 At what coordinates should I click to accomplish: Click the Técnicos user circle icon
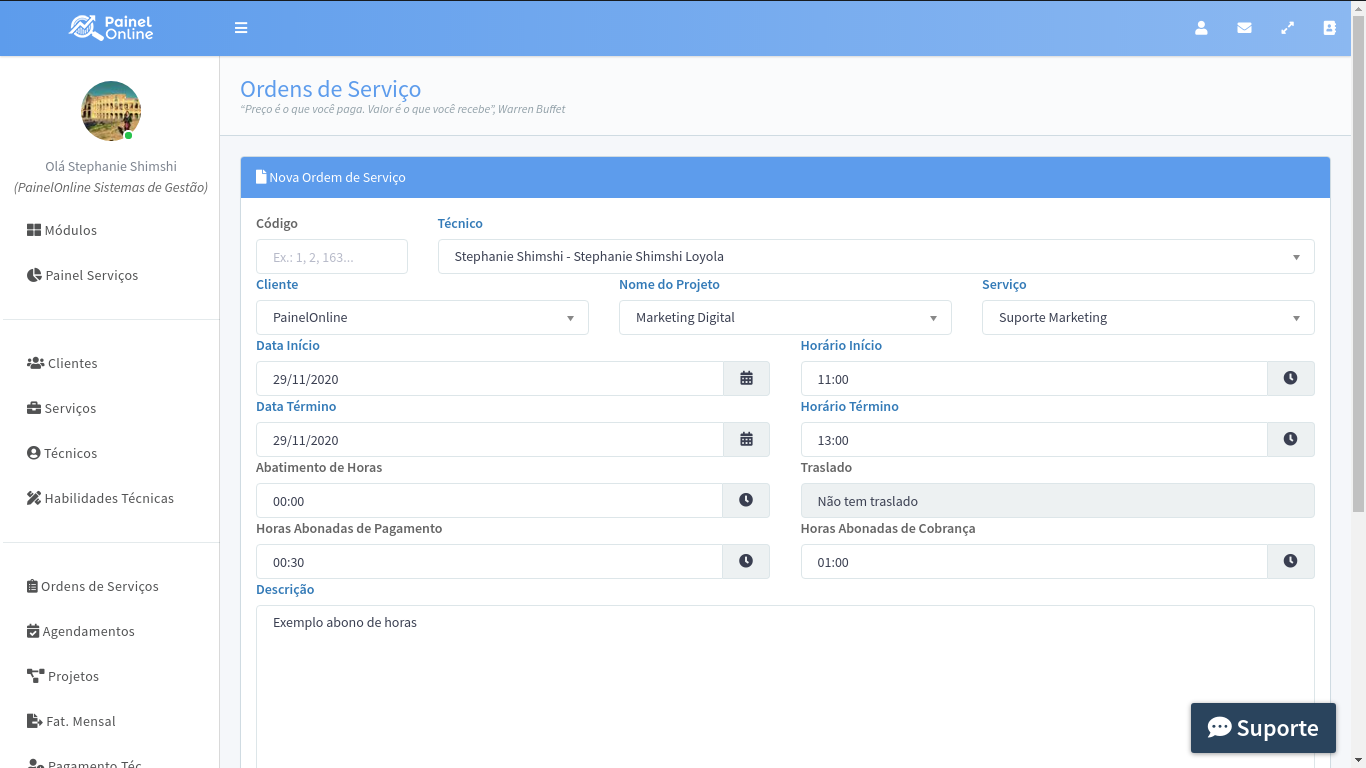(x=34, y=453)
